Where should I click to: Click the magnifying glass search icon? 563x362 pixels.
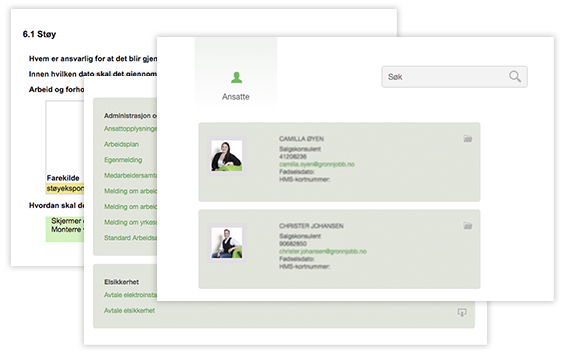[x=515, y=76]
